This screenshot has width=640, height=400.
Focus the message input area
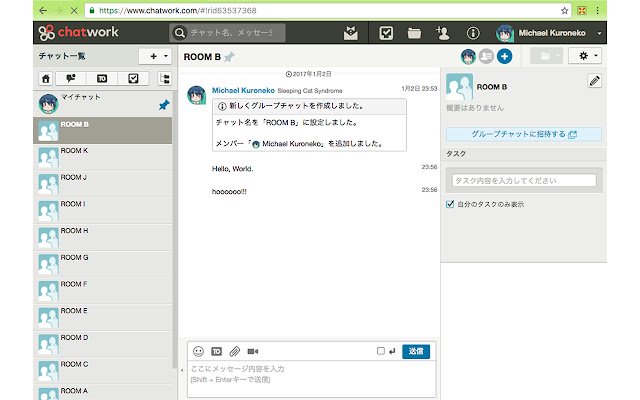311,378
